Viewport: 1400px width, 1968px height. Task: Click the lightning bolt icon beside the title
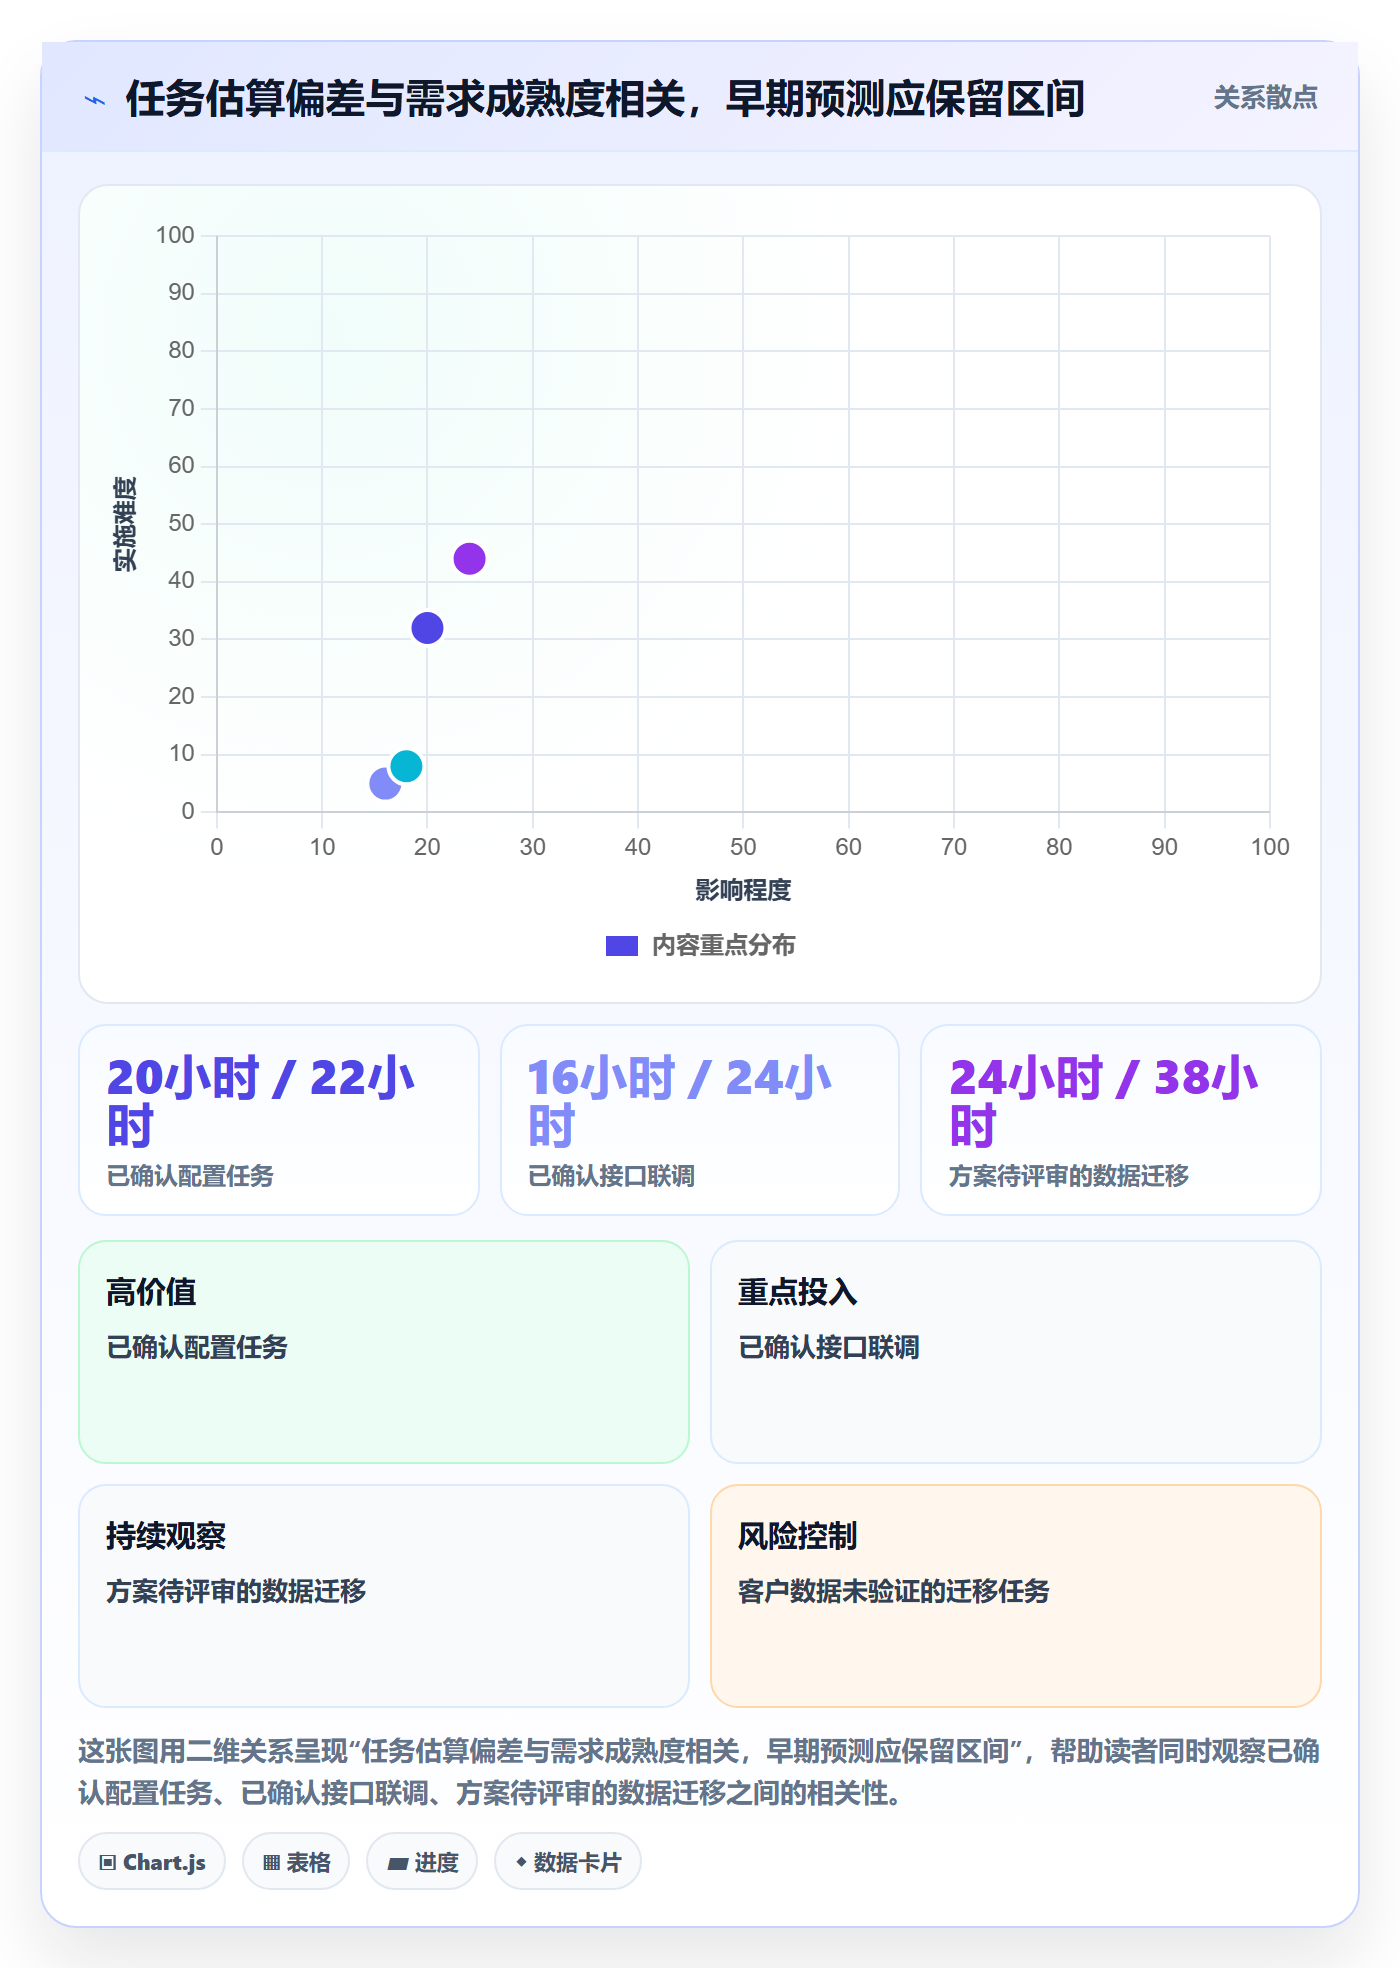95,100
